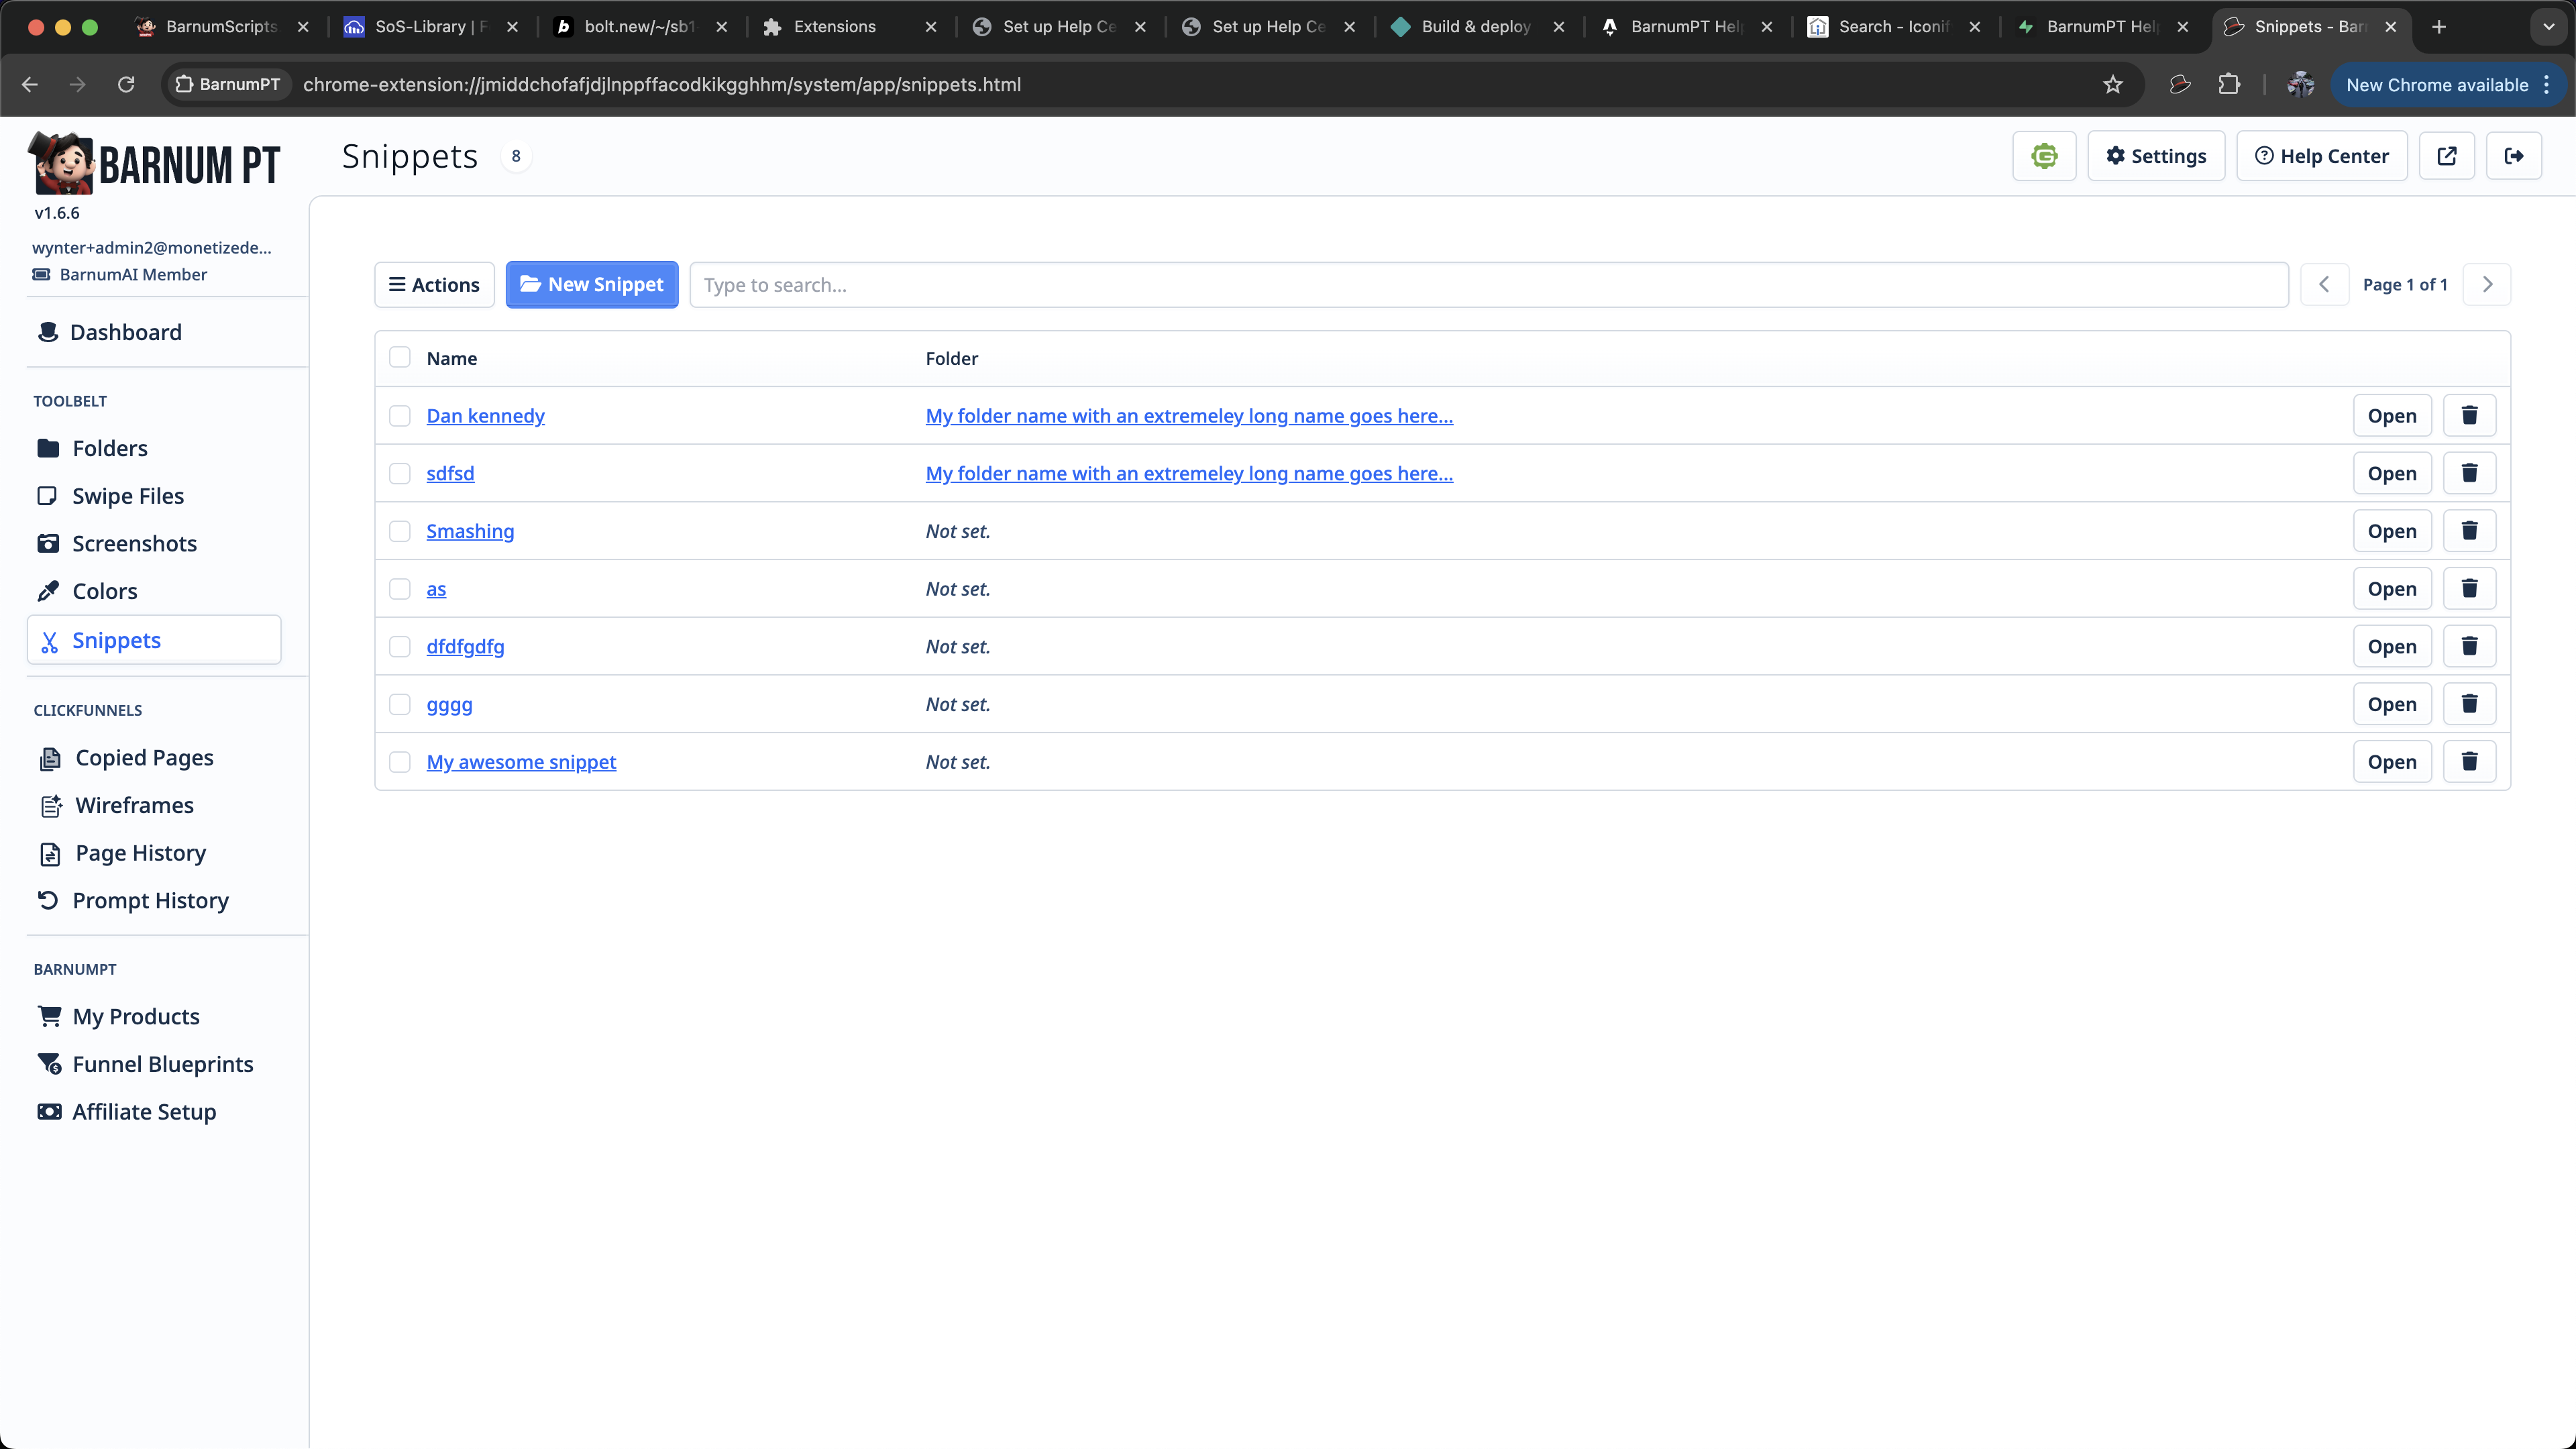Switch to the Extensions browser tab
Image resolution: width=2576 pixels, height=1449 pixels.
pos(834,27)
